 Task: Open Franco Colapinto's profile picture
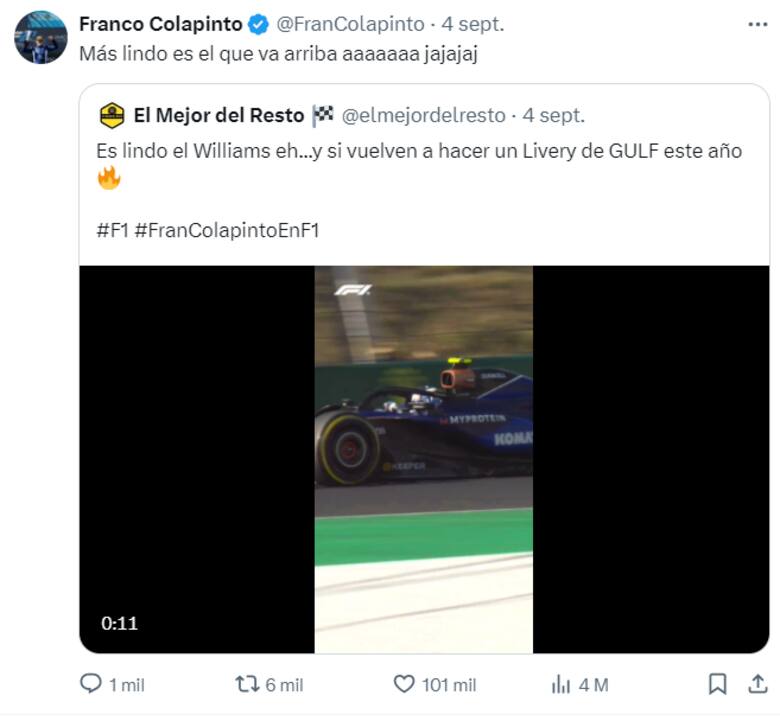pyautogui.click(x=40, y=37)
